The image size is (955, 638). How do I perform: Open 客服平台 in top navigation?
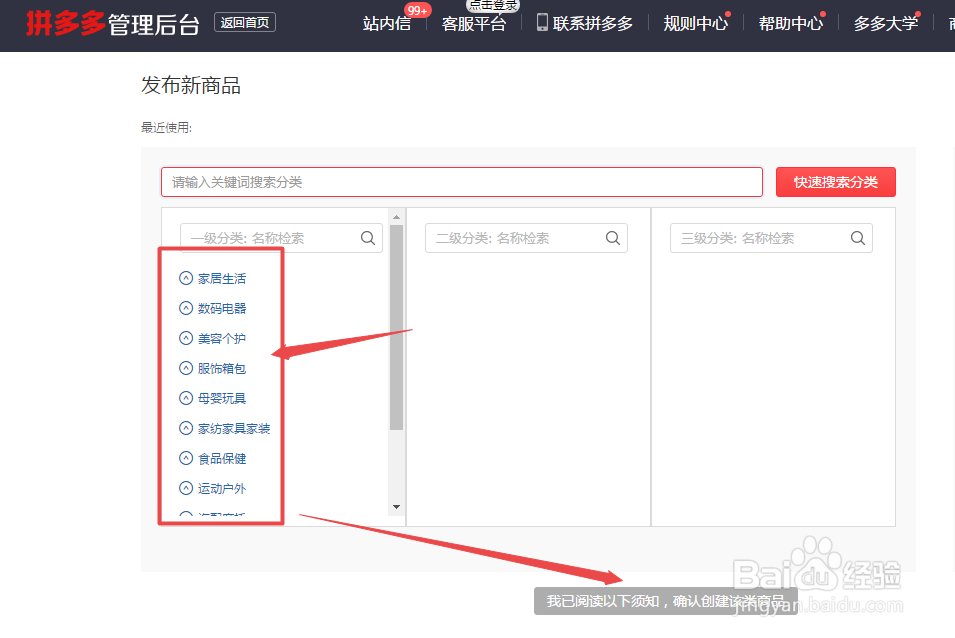(x=474, y=24)
